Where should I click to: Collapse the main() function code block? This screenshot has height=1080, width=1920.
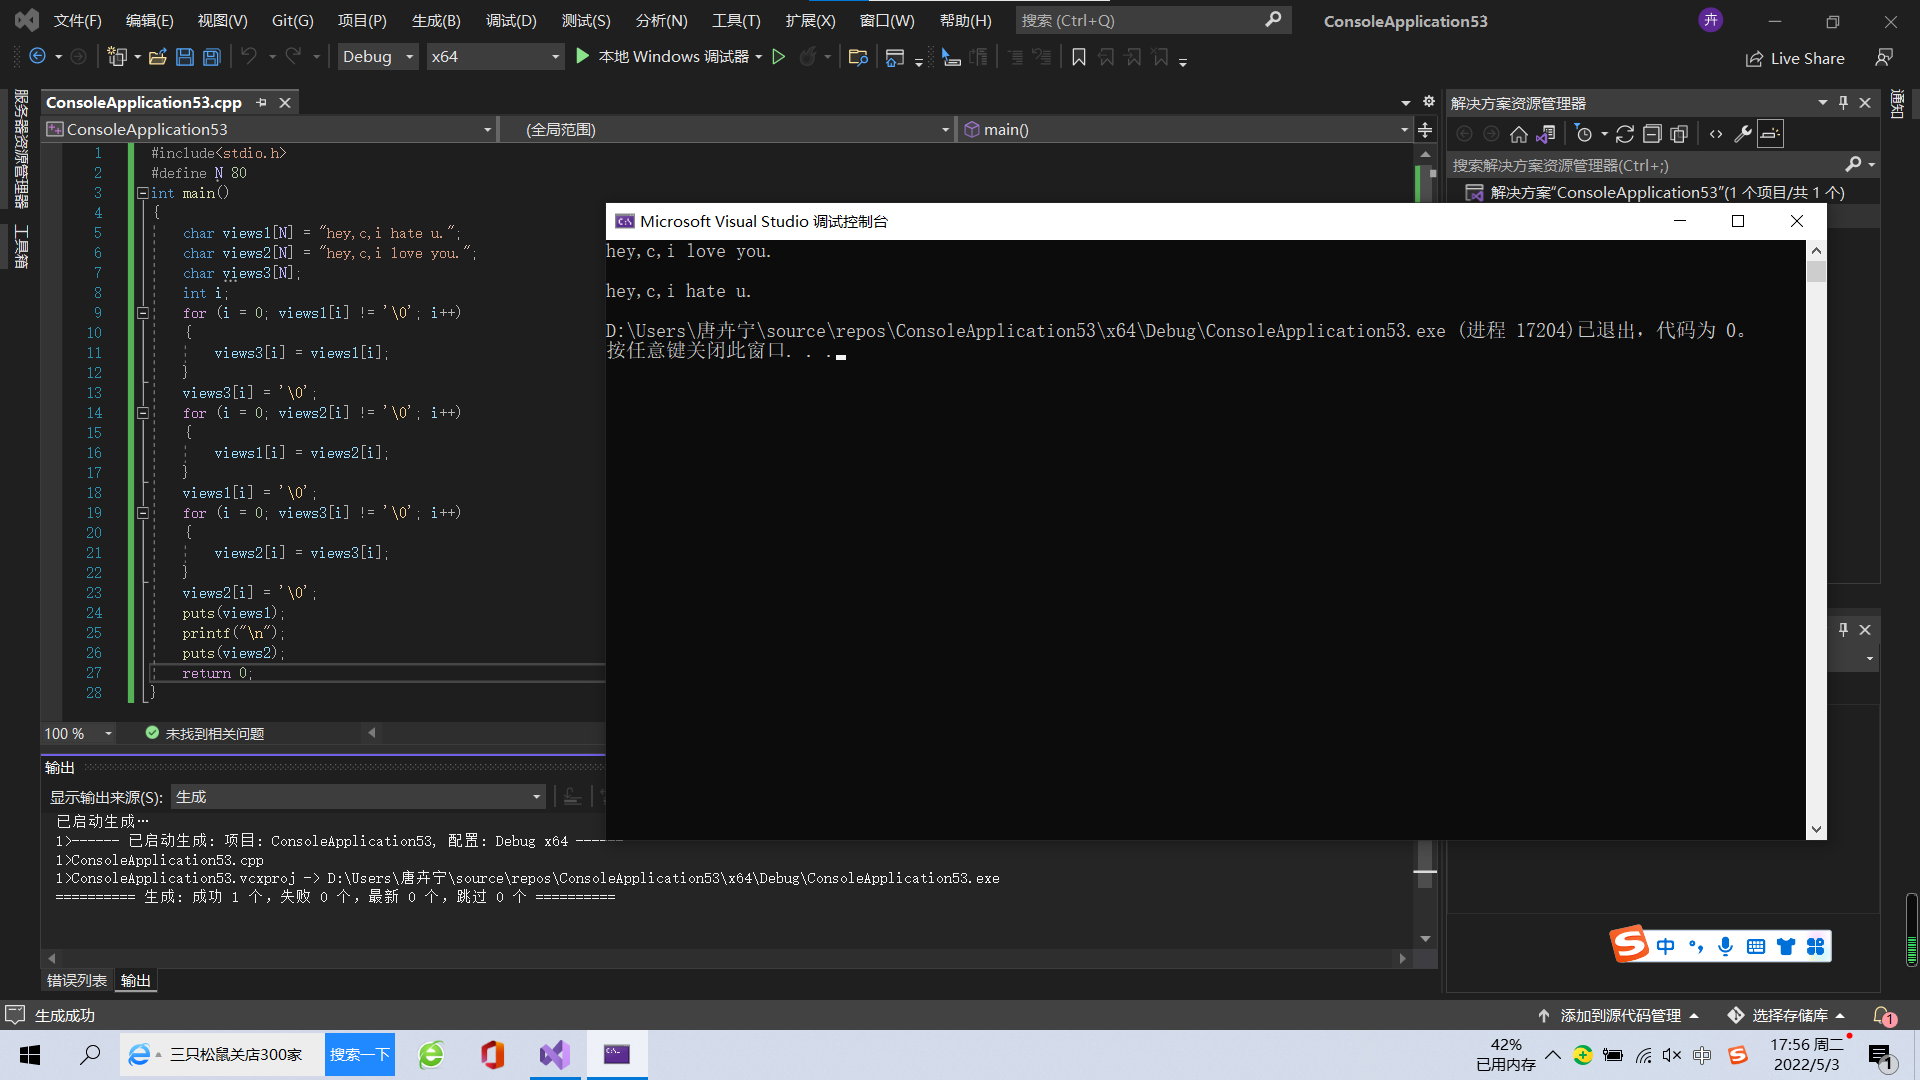(143, 193)
